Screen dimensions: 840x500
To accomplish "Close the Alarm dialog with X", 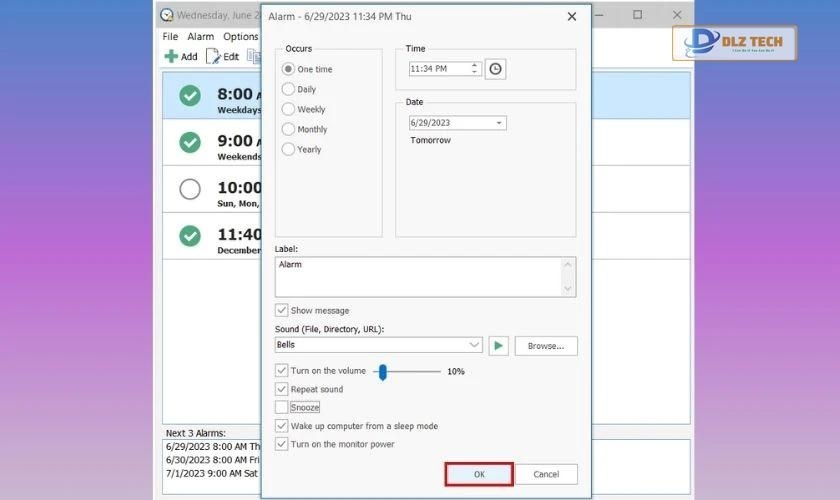I will 572,17.
